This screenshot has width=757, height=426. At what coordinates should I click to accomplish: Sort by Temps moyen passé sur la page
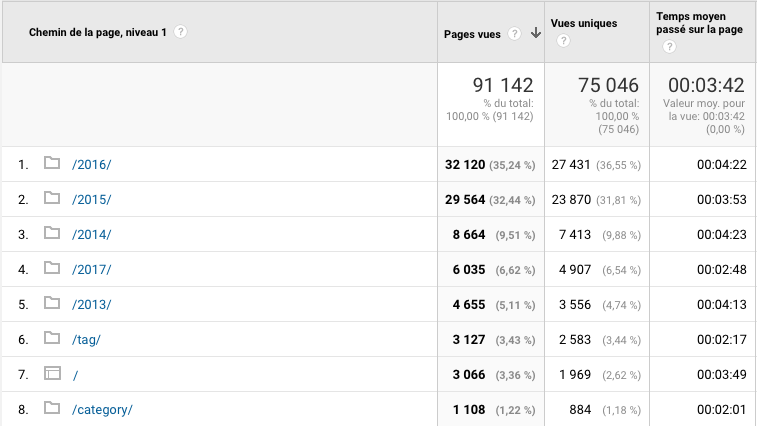[x=698, y=24]
